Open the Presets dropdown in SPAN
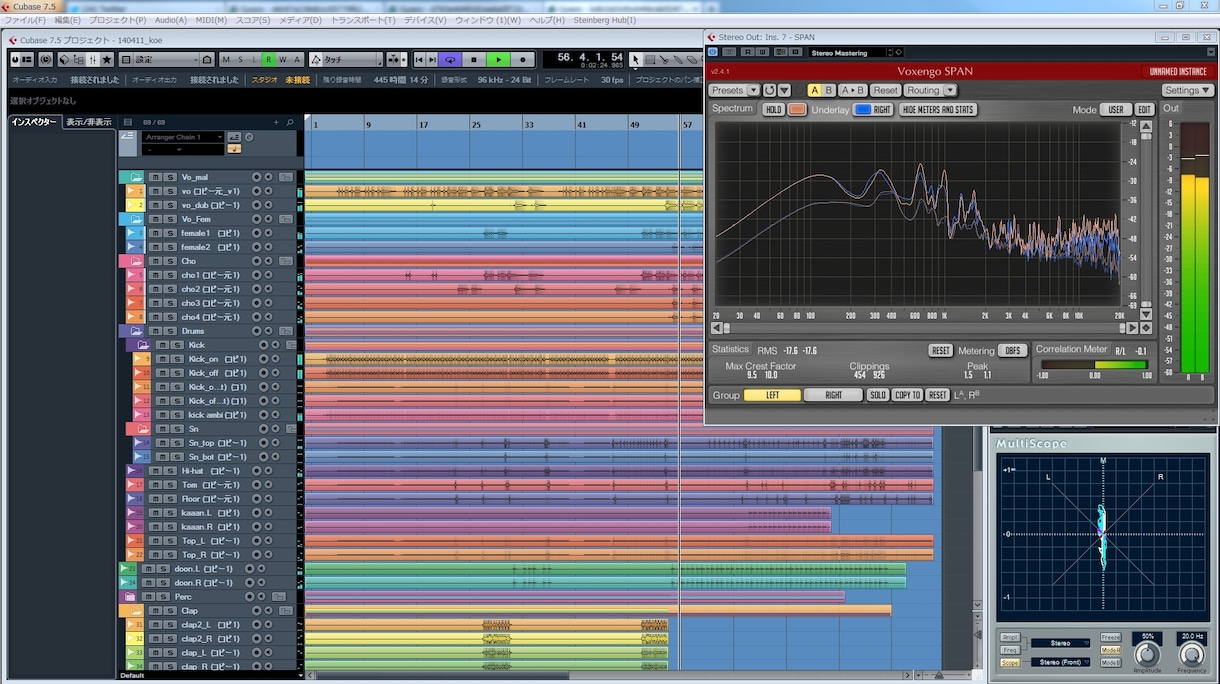The width and height of the screenshot is (1220, 684). [735, 90]
